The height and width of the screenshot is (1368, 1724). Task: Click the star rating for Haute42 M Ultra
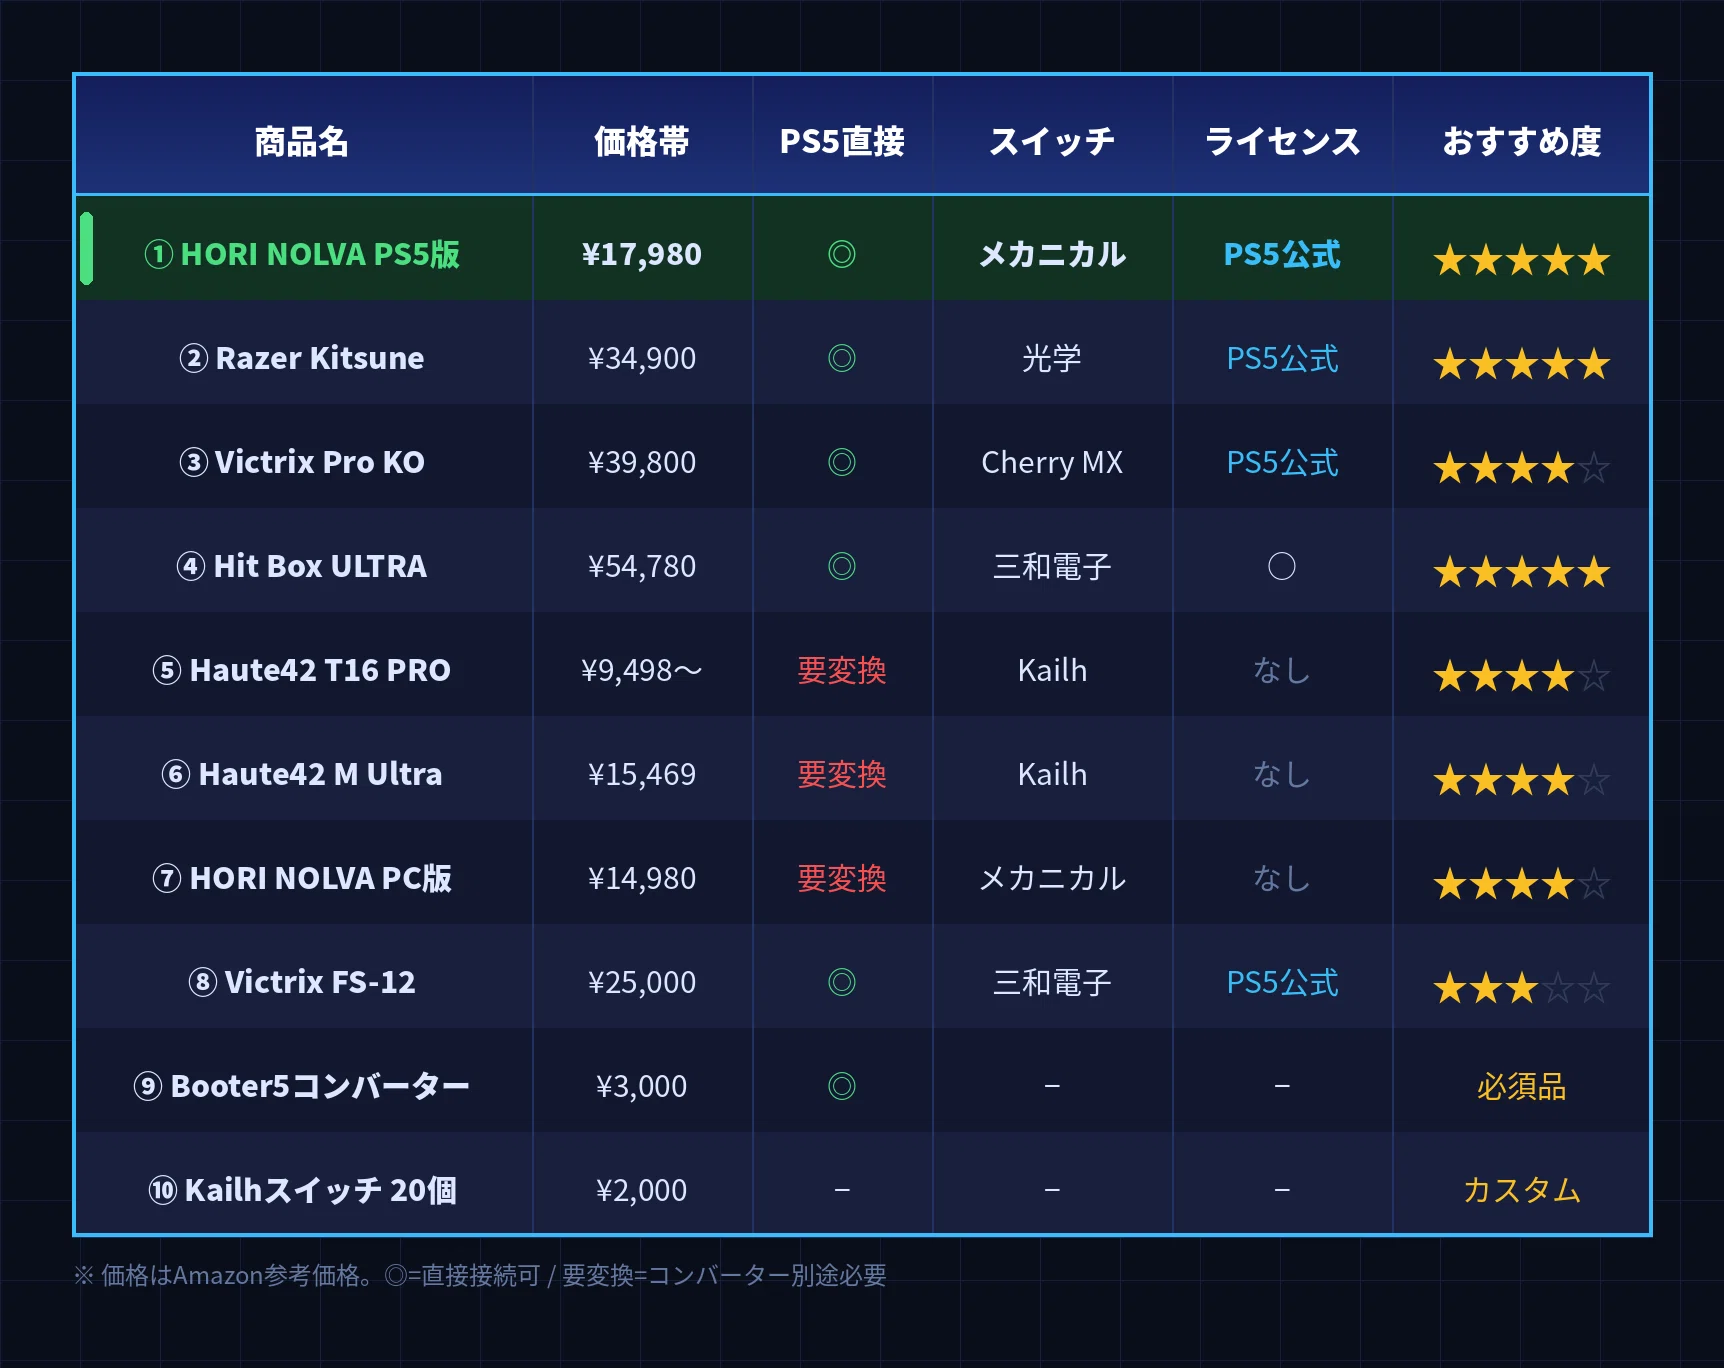click(x=1521, y=780)
